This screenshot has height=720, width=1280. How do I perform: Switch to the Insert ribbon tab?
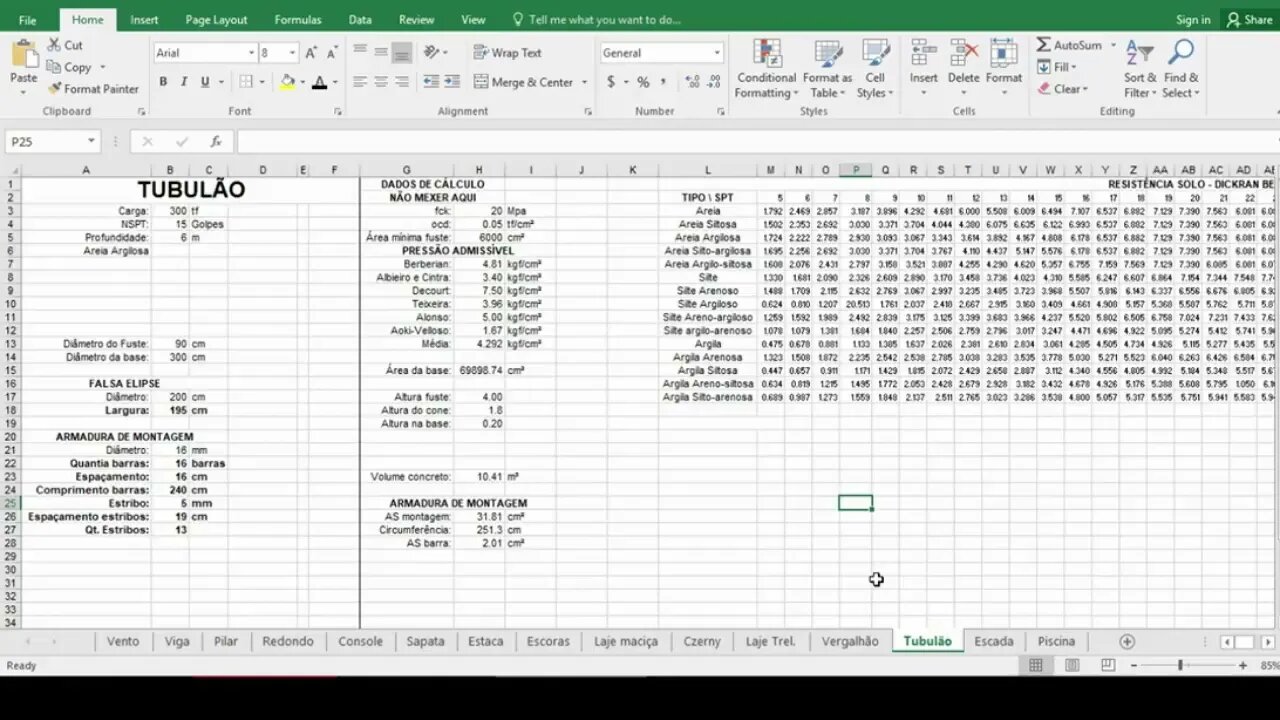point(144,20)
